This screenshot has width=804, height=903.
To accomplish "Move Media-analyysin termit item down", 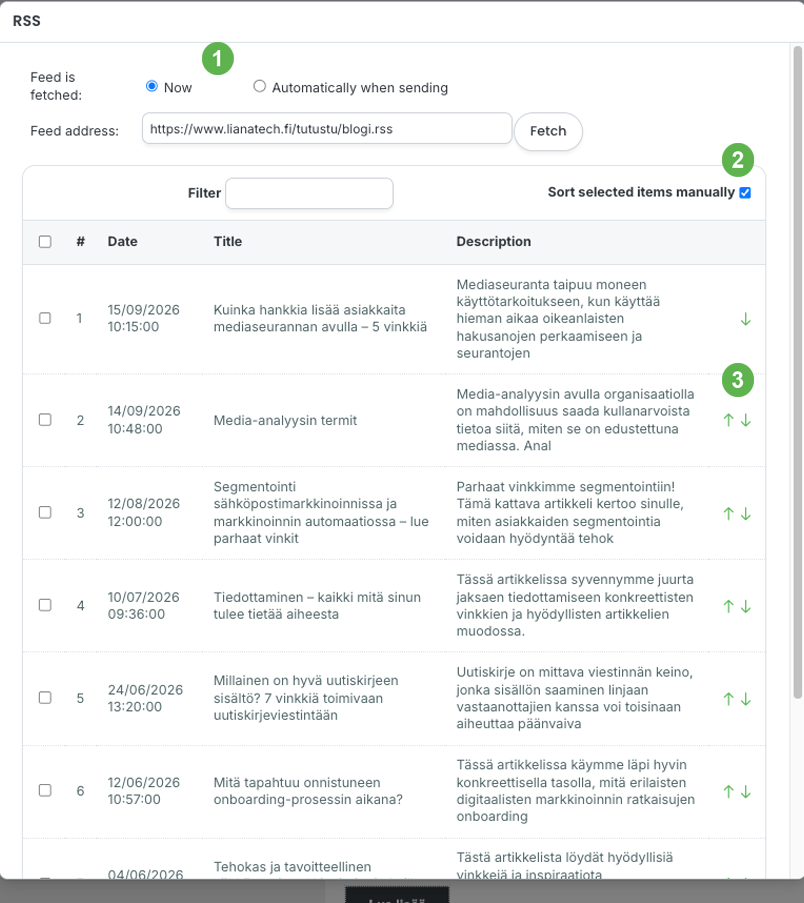I will pos(745,420).
